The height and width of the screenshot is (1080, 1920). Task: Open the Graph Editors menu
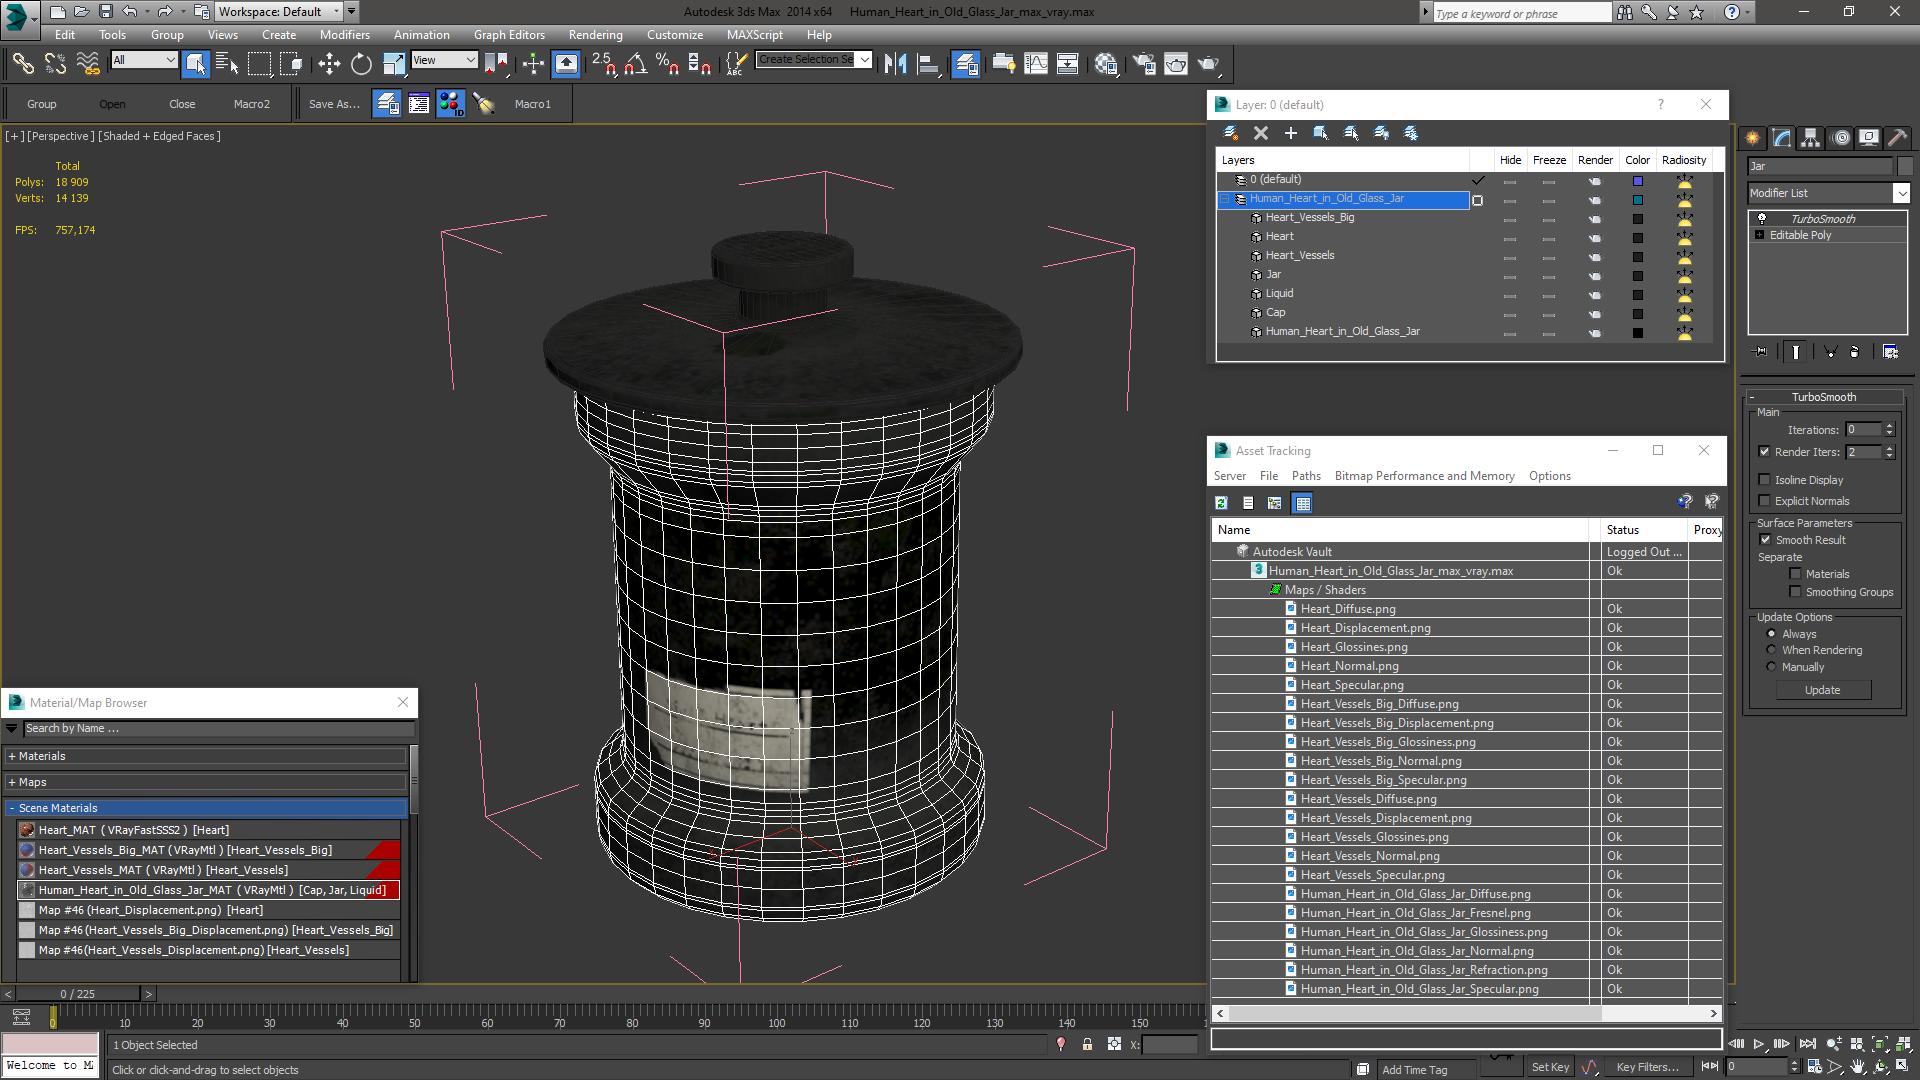(x=509, y=35)
